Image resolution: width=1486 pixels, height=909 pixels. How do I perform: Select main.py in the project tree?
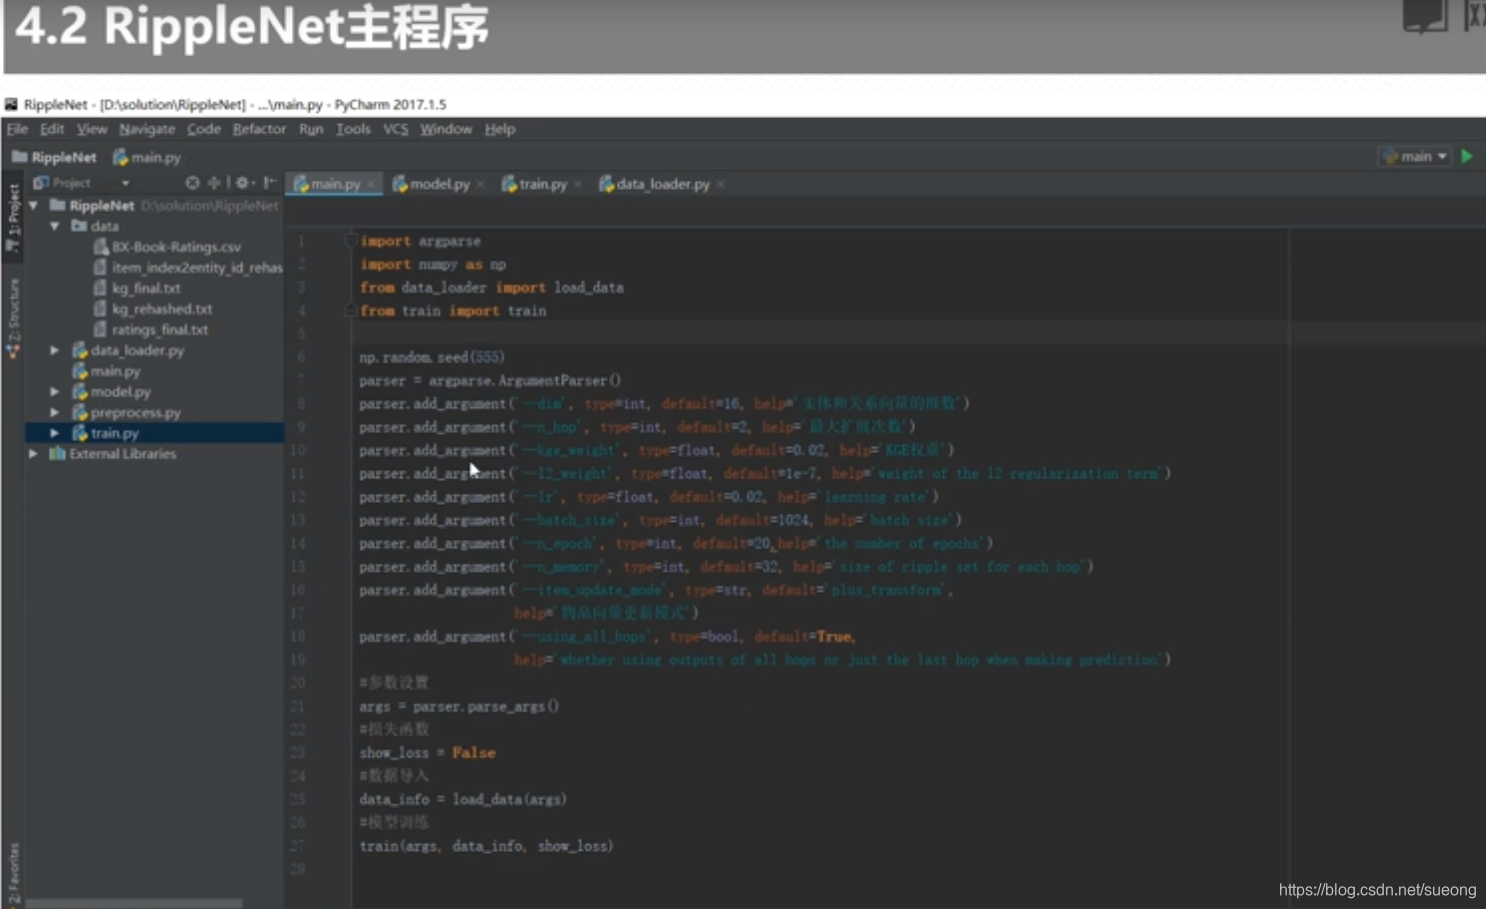point(115,371)
